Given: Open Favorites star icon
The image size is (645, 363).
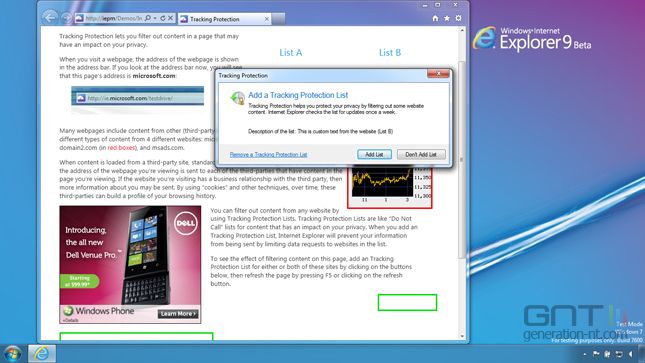Looking at the screenshot, I should coord(447,19).
